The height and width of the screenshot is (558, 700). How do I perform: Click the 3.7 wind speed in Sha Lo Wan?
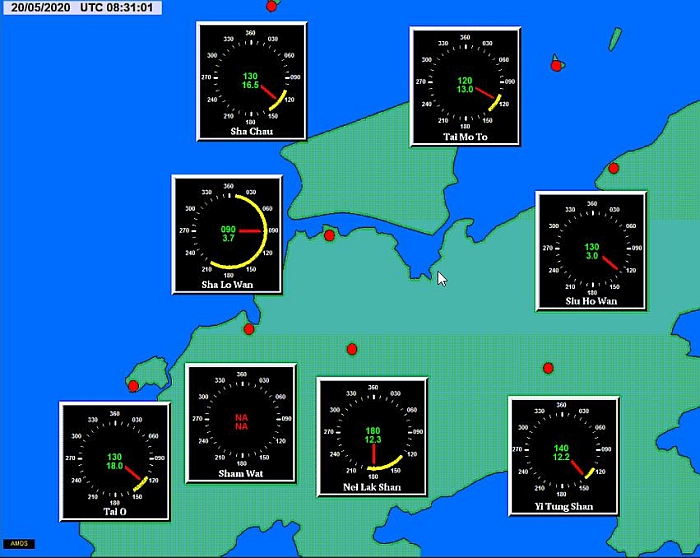pyautogui.click(x=228, y=238)
